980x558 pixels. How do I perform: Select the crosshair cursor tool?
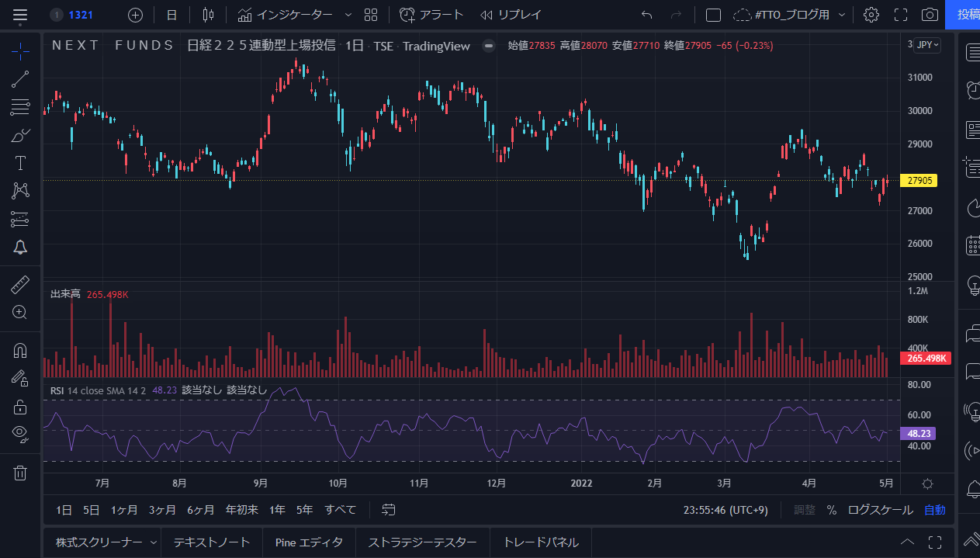(x=20, y=51)
